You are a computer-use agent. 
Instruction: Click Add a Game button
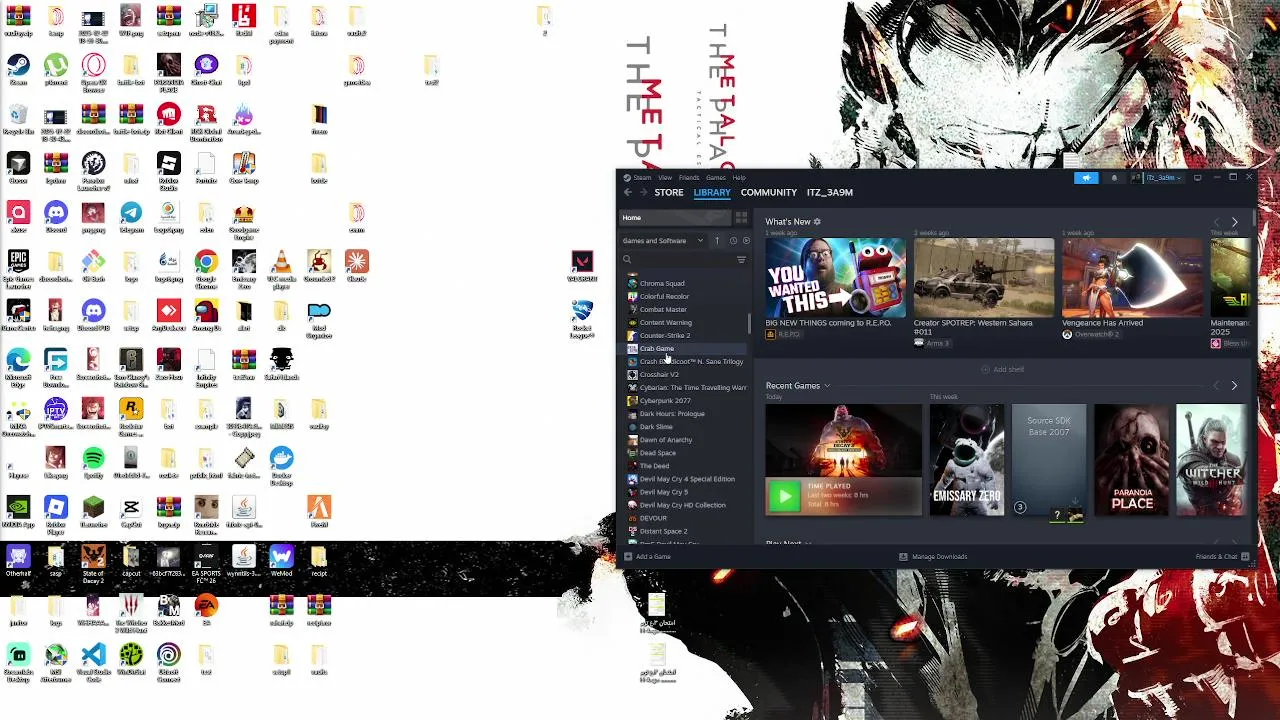[x=647, y=557]
